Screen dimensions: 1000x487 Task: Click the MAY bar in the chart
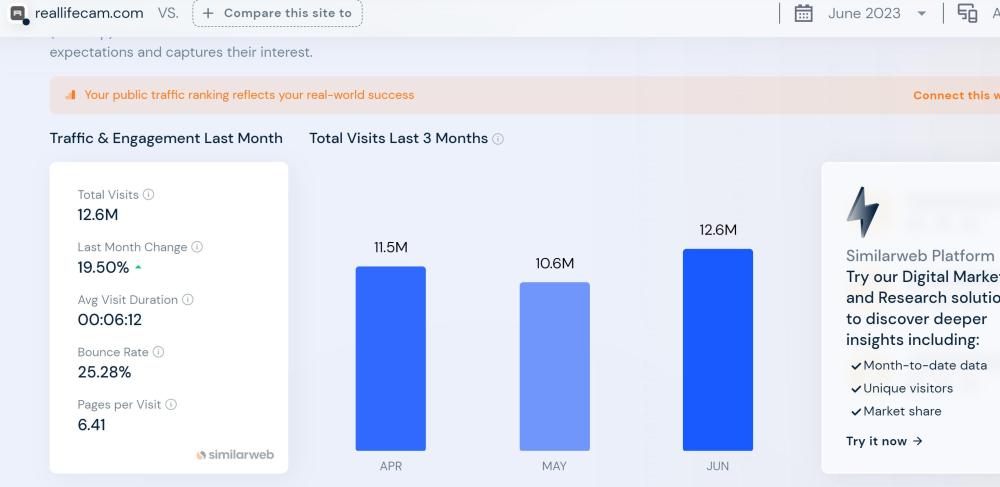[x=554, y=366]
